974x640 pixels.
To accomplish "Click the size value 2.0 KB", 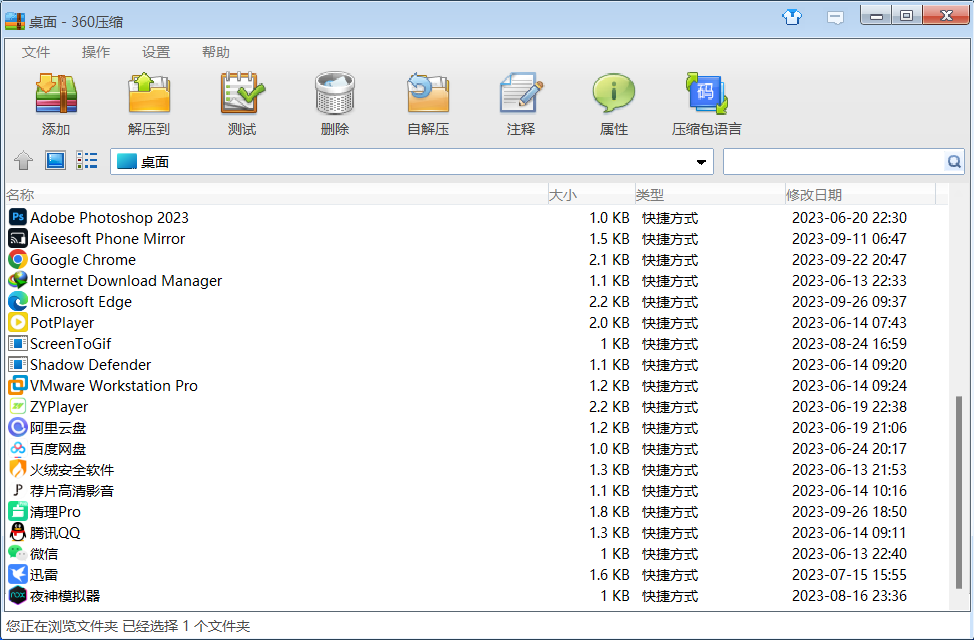I will pos(609,323).
